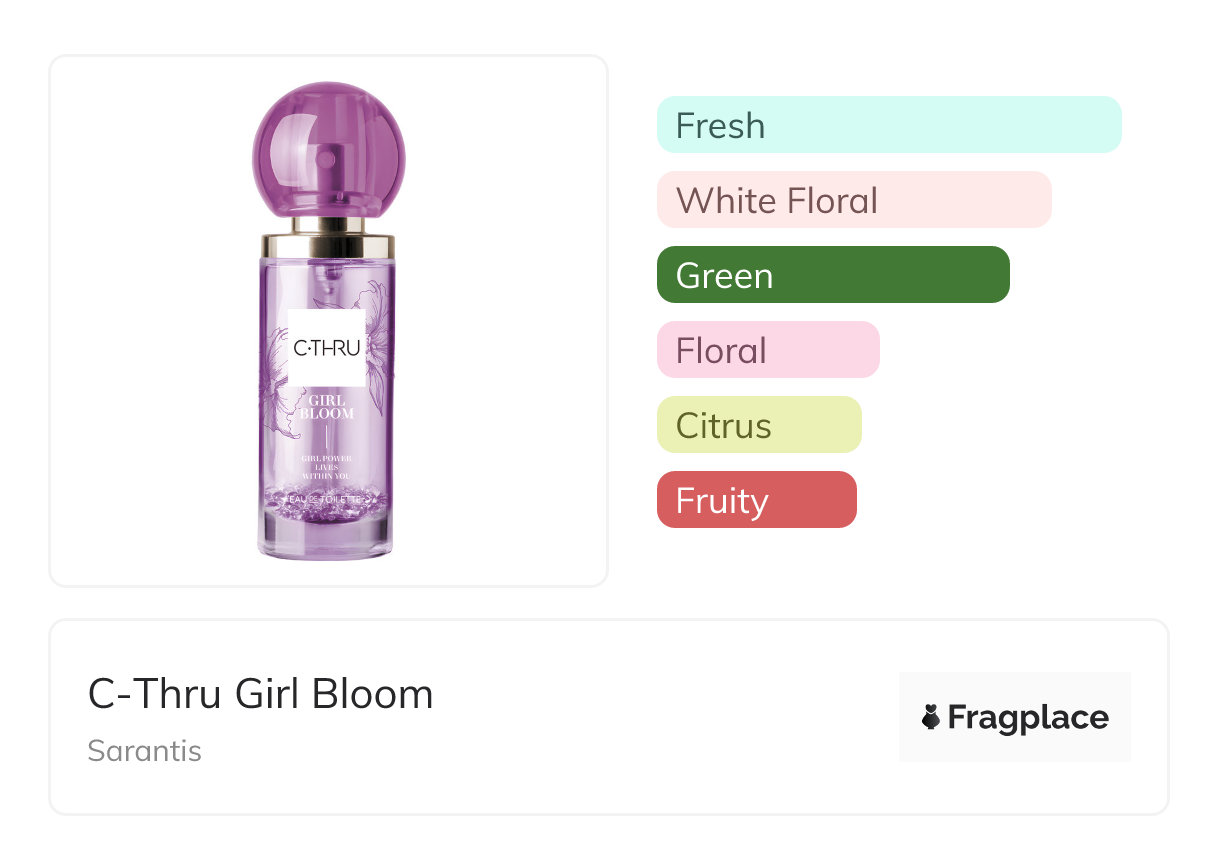Image resolution: width=1218 pixels, height=864 pixels.
Task: Click the Sarantis brand name
Action: click(145, 751)
